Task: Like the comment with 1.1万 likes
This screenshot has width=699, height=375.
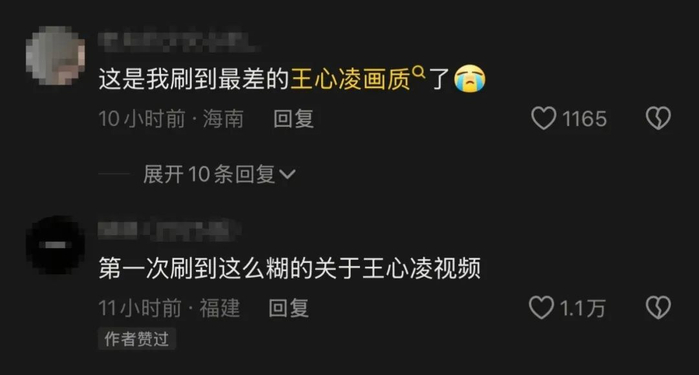Action: coord(541,308)
